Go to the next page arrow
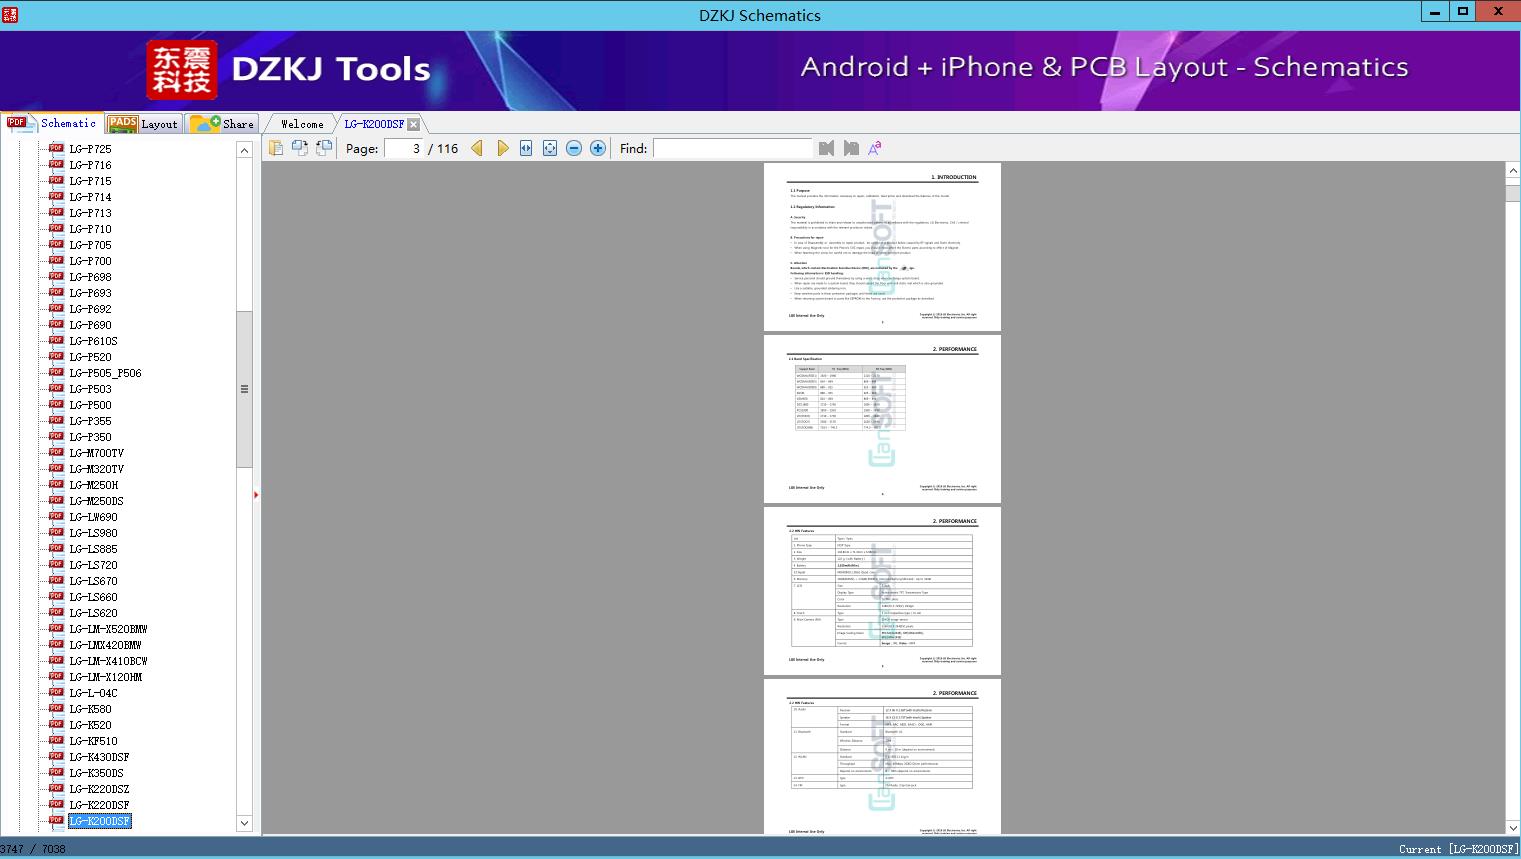This screenshot has height=859, width=1521. tap(502, 148)
